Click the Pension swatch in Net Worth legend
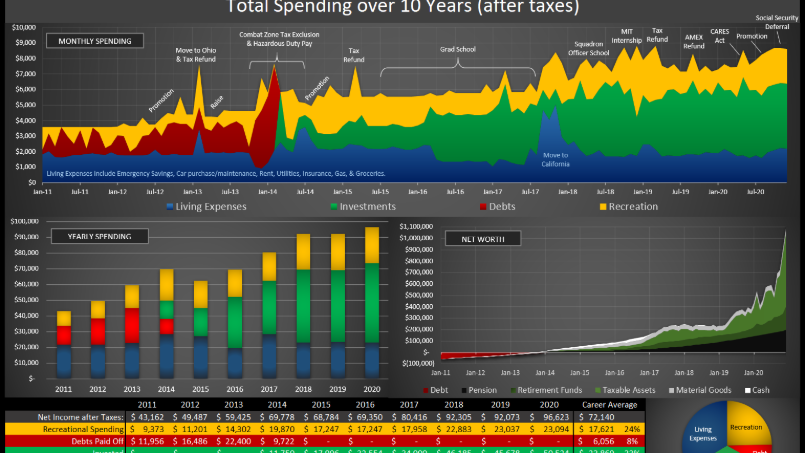 (464, 390)
